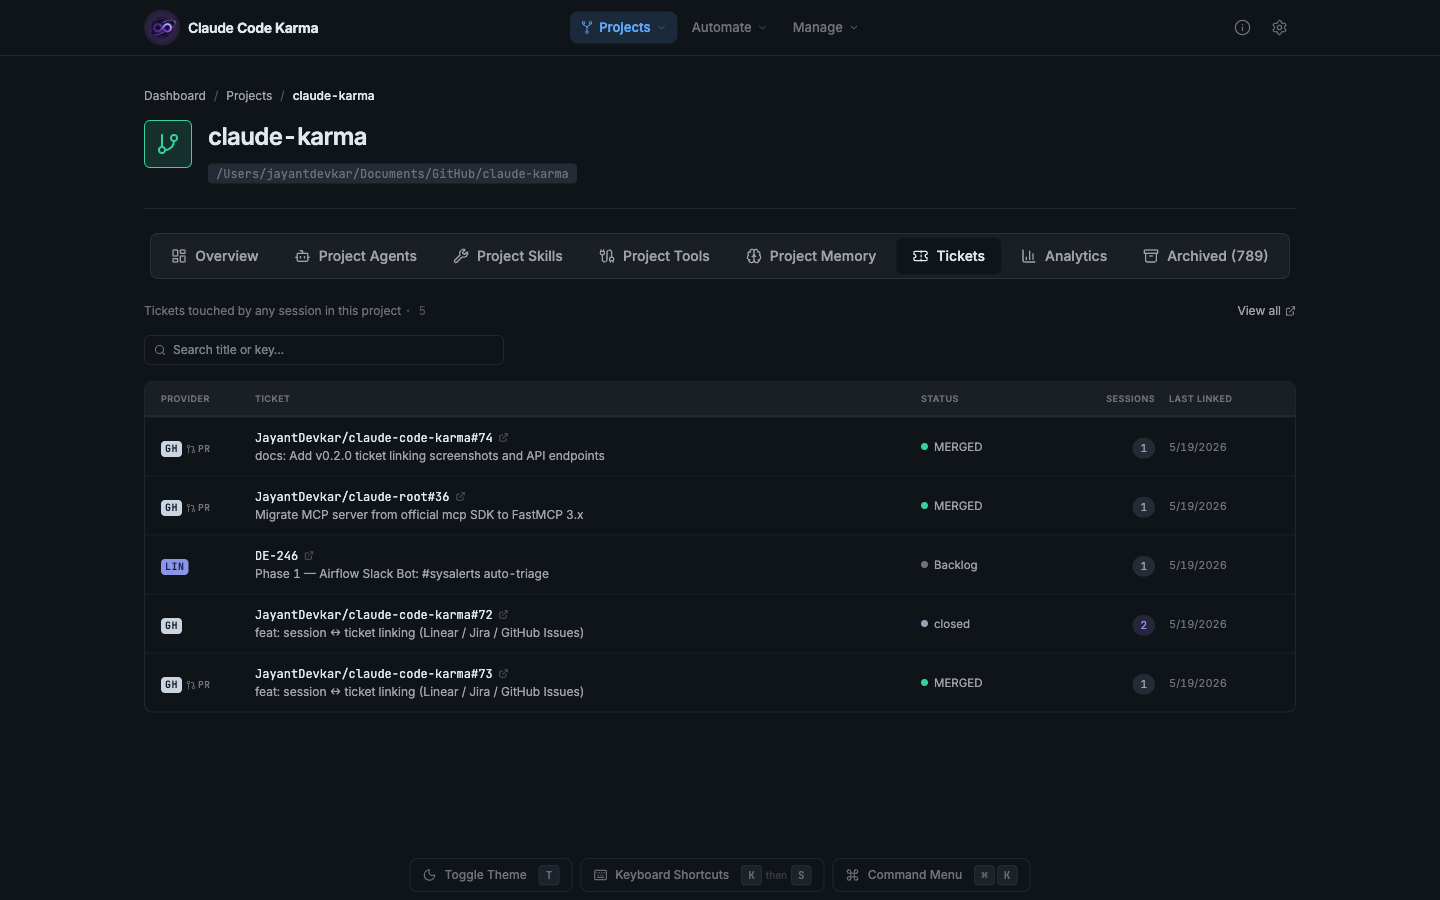
Task: Go to Dashboard breadcrumb
Action: pyautogui.click(x=175, y=96)
